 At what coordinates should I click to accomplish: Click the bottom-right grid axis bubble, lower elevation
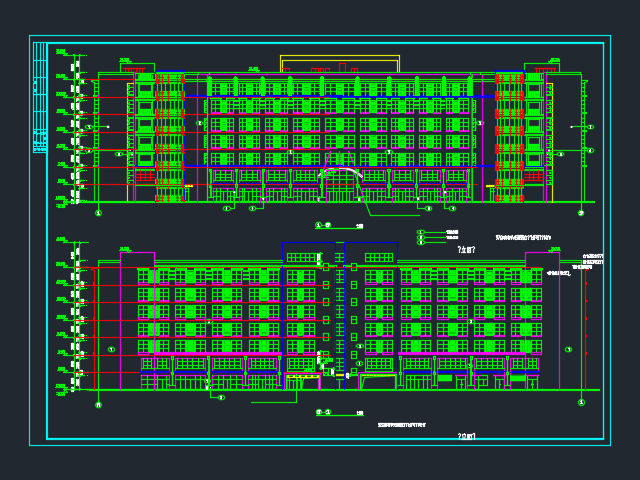coord(581,402)
